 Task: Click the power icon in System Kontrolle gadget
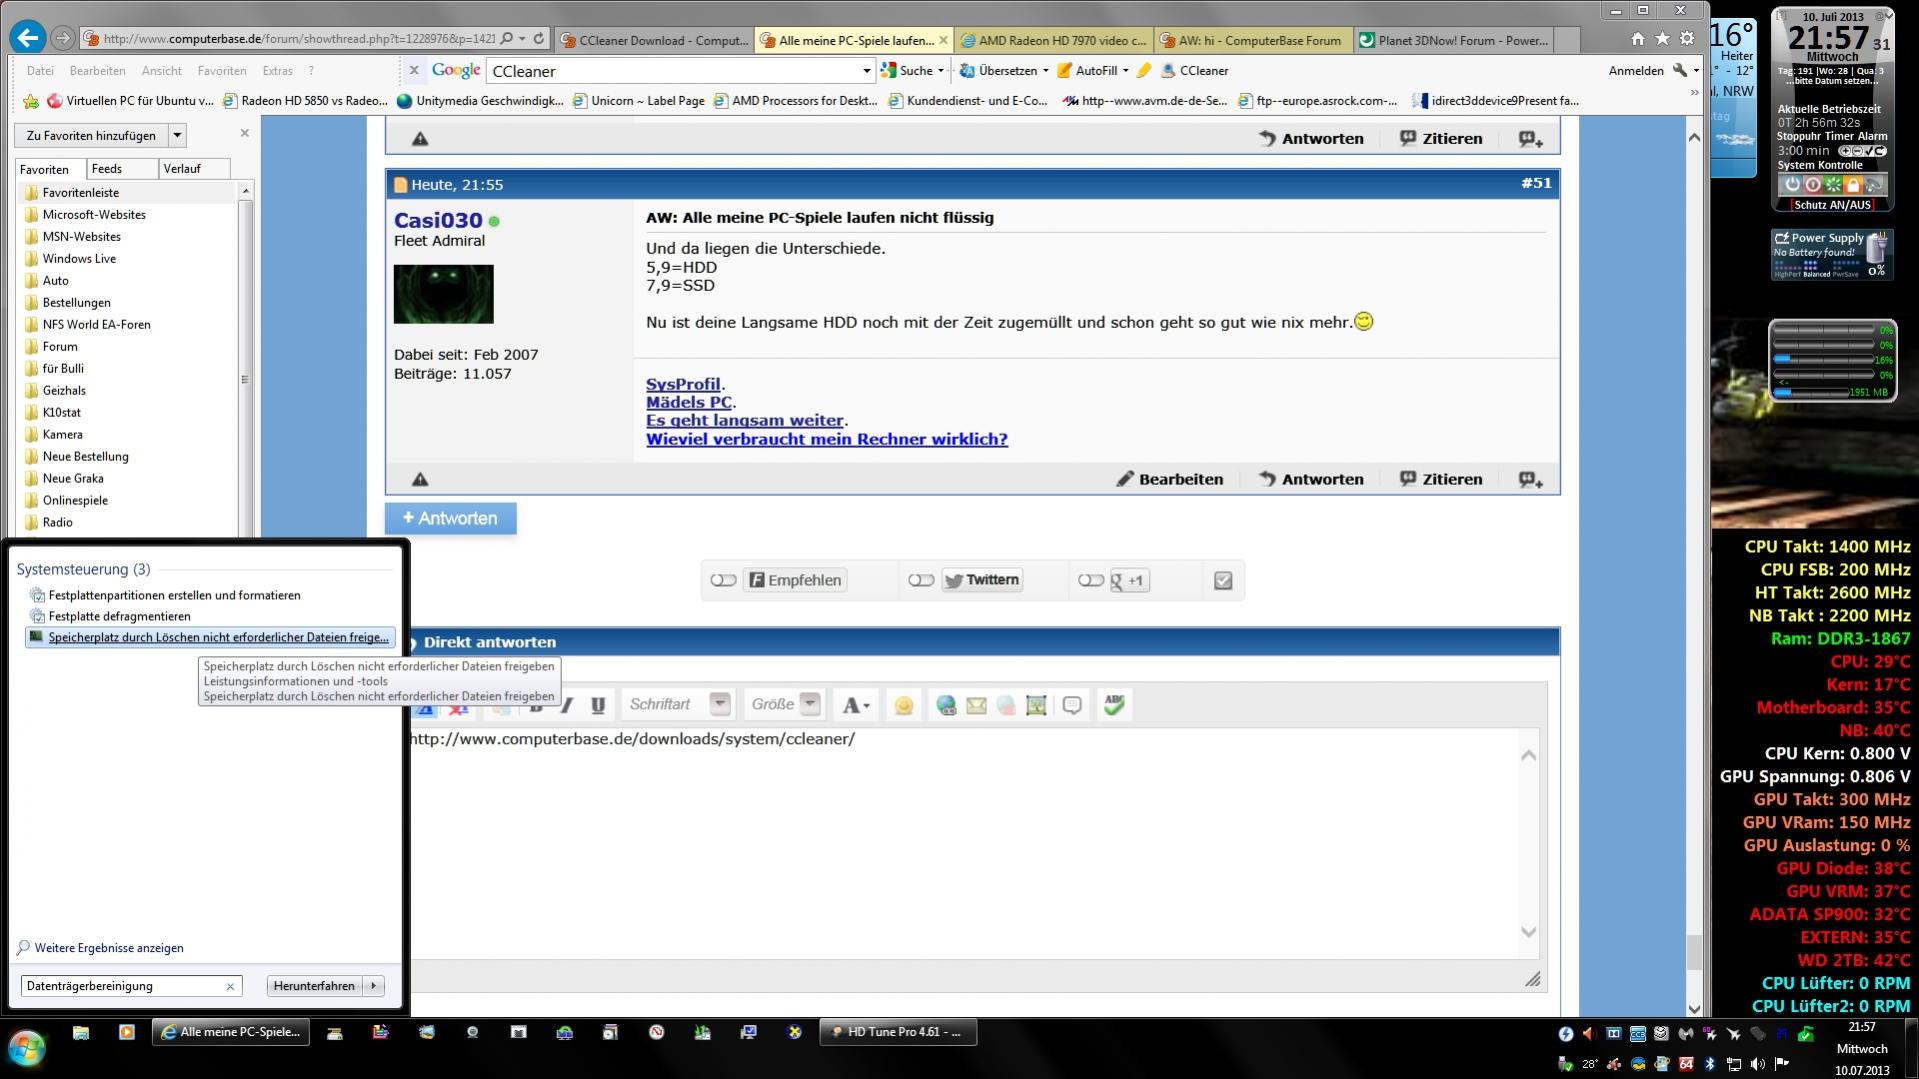(1792, 185)
